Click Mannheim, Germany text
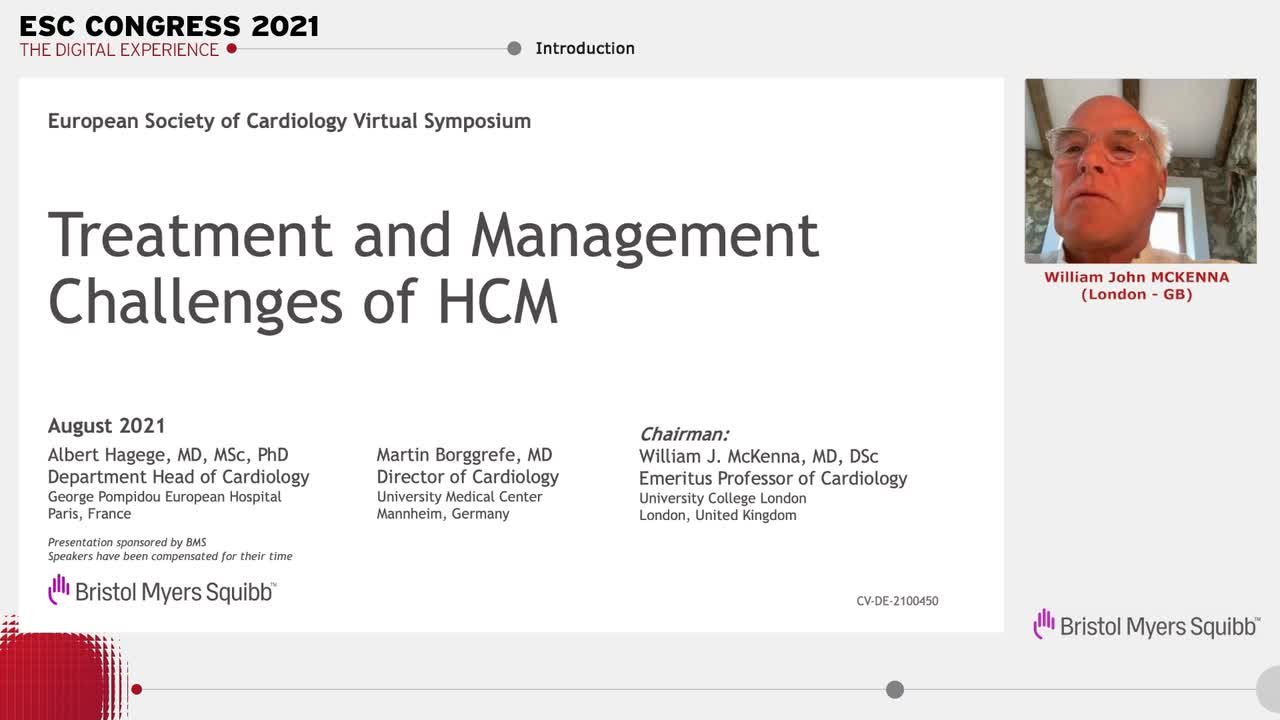The width and height of the screenshot is (1280, 720). (443, 514)
